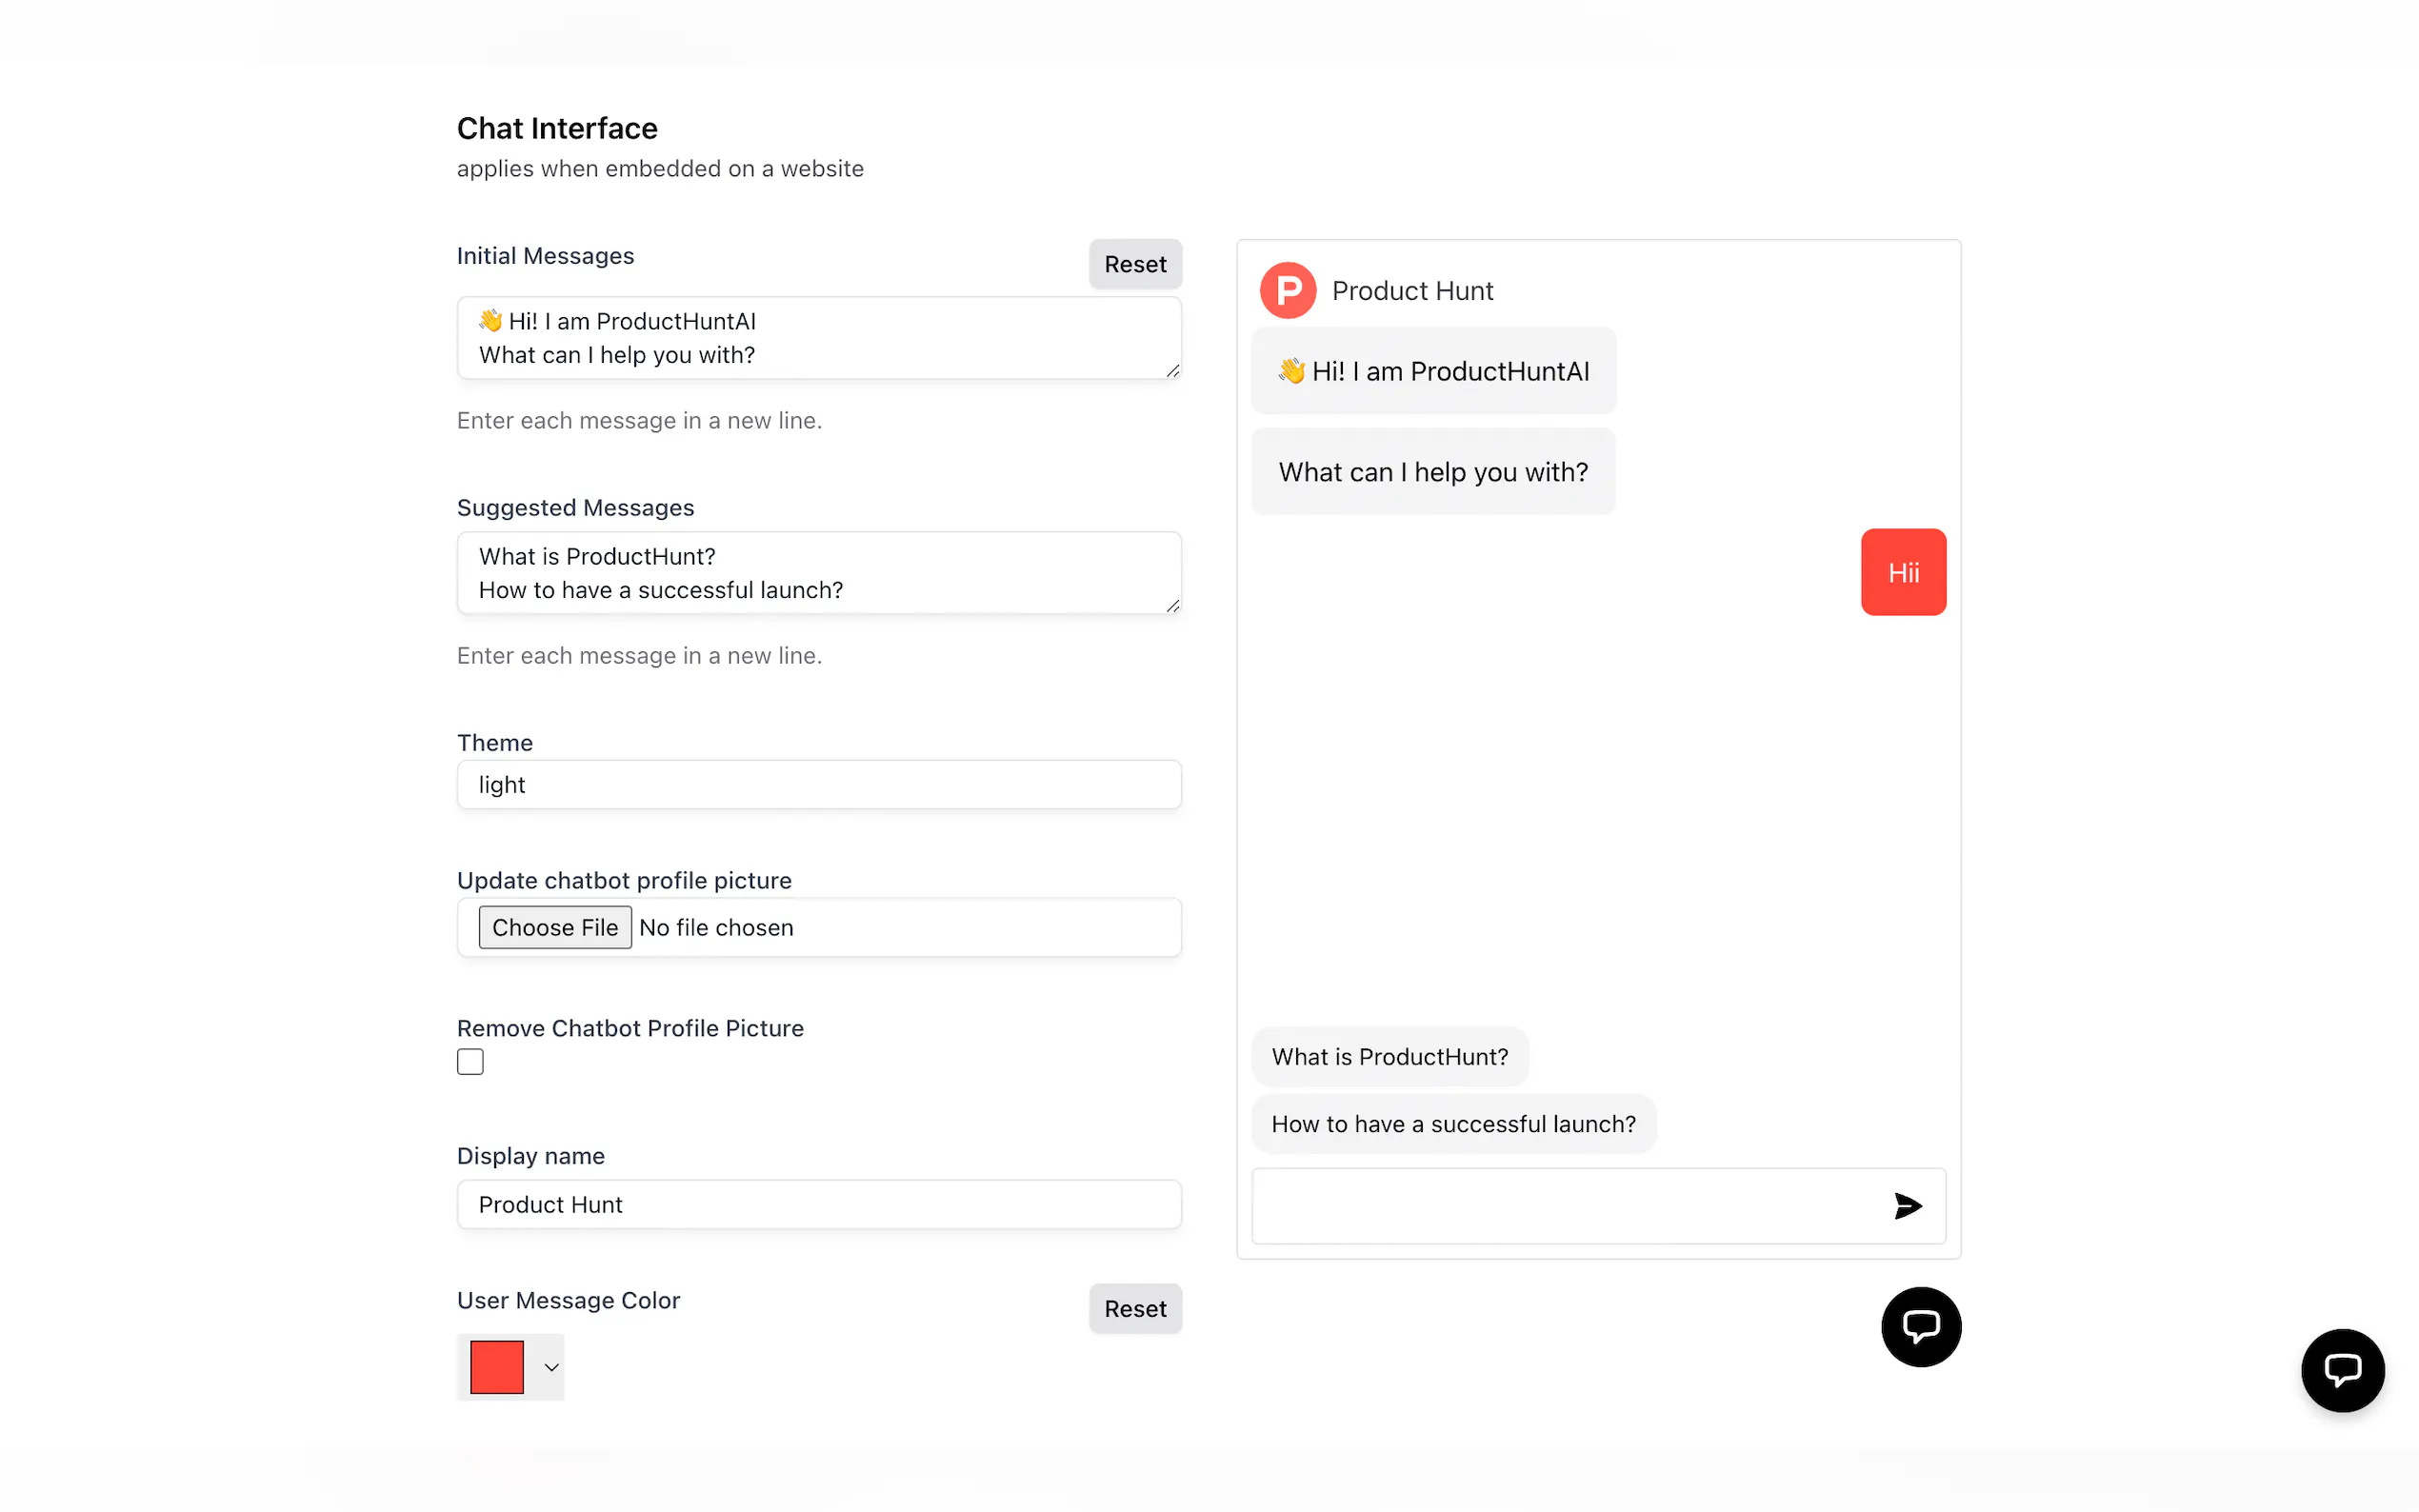Image resolution: width=2419 pixels, height=1512 pixels.
Task: Click the red 'Hii' user message bubble
Action: 1902,572
